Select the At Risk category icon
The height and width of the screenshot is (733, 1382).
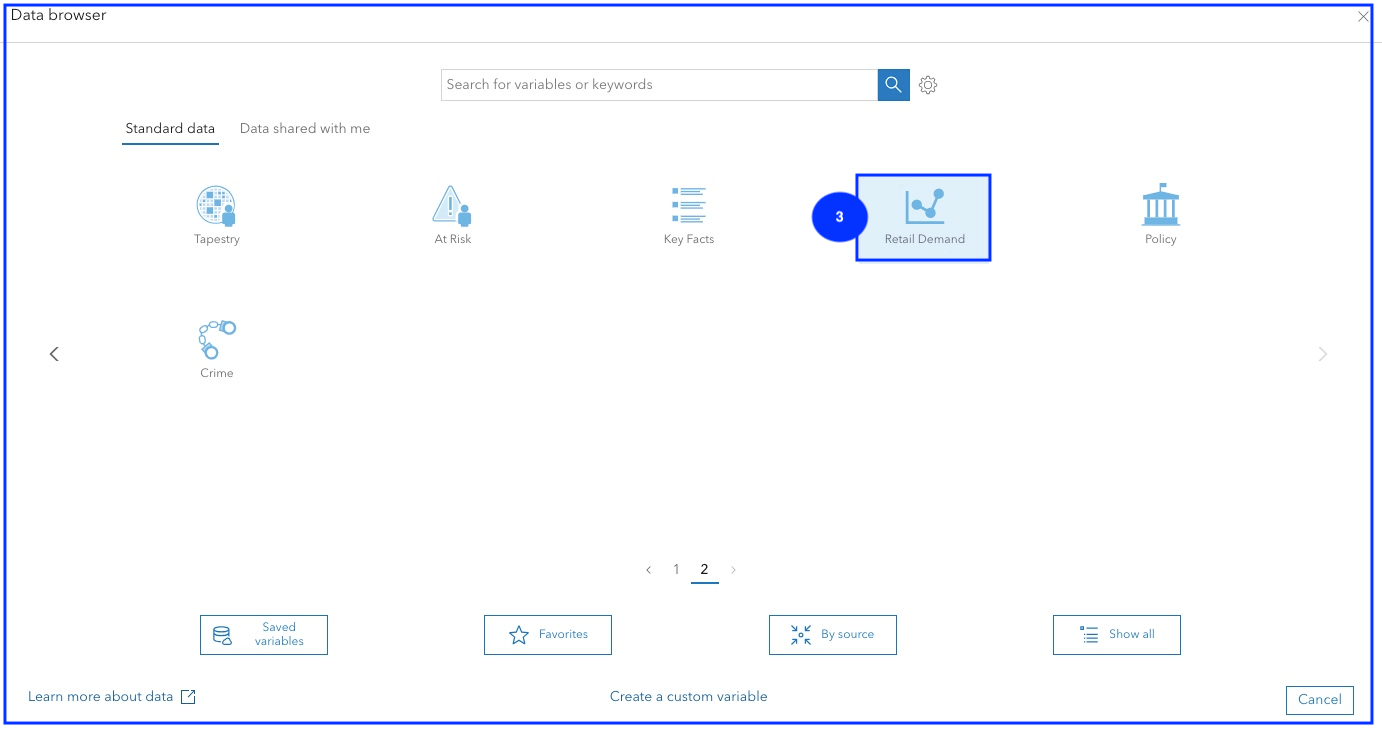(x=452, y=213)
